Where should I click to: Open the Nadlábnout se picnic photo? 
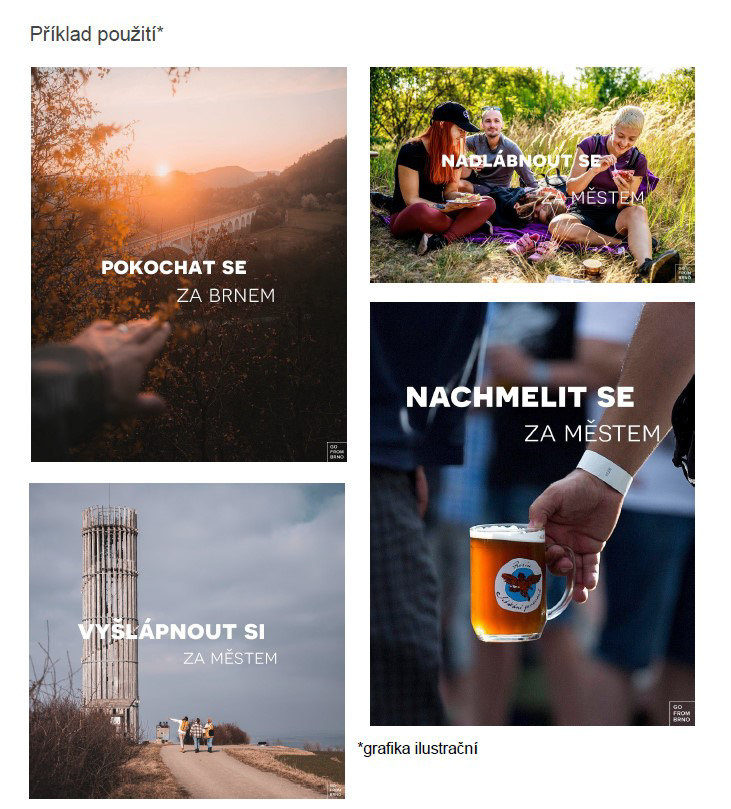[532, 175]
